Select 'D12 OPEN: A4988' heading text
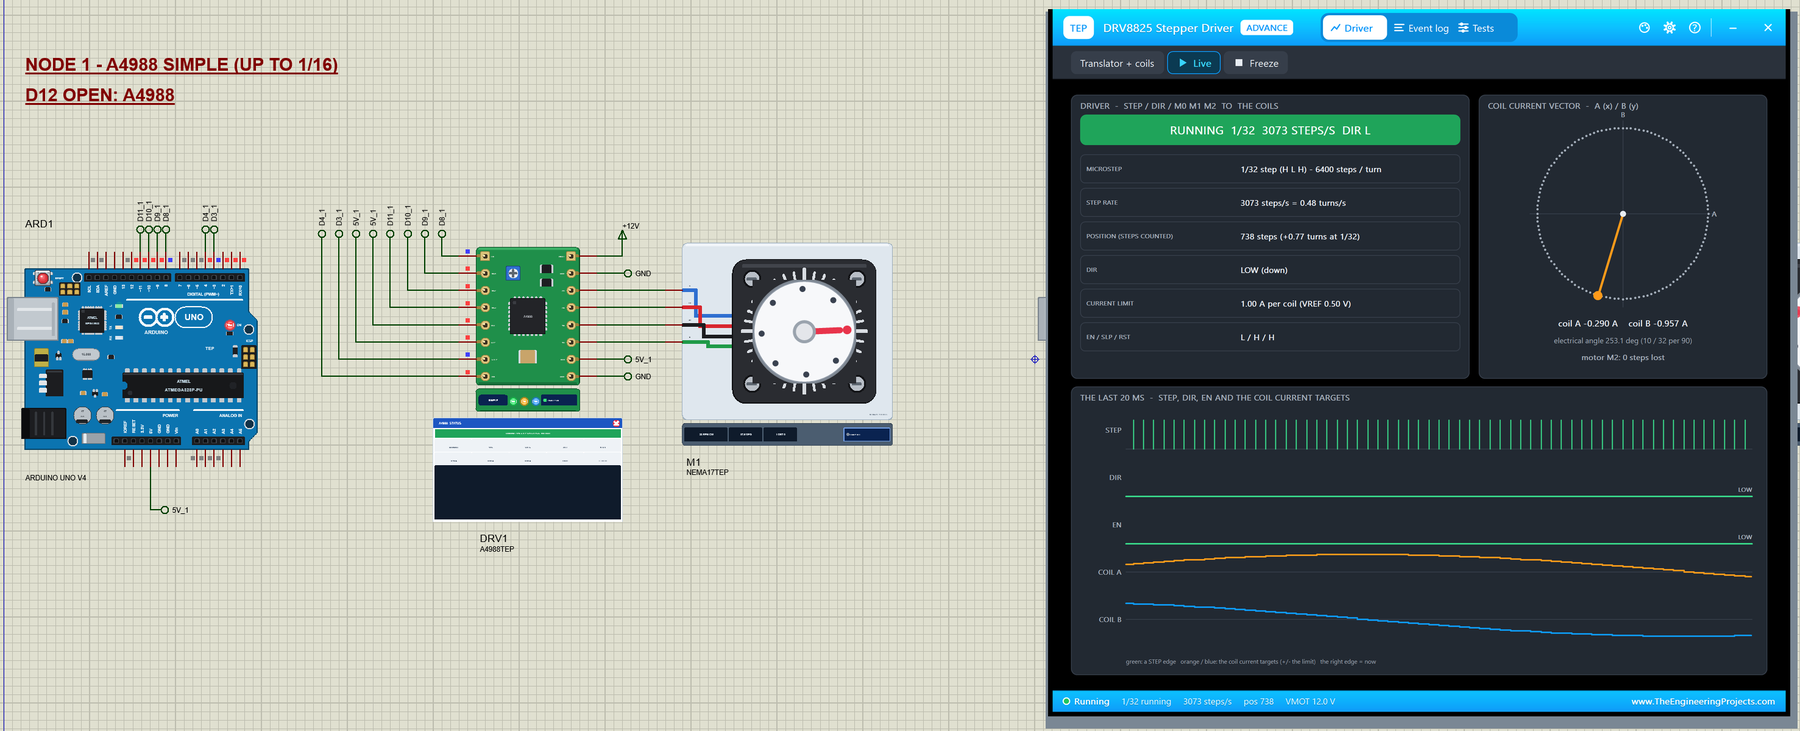Viewport: 1800px width, 731px height. [x=100, y=95]
